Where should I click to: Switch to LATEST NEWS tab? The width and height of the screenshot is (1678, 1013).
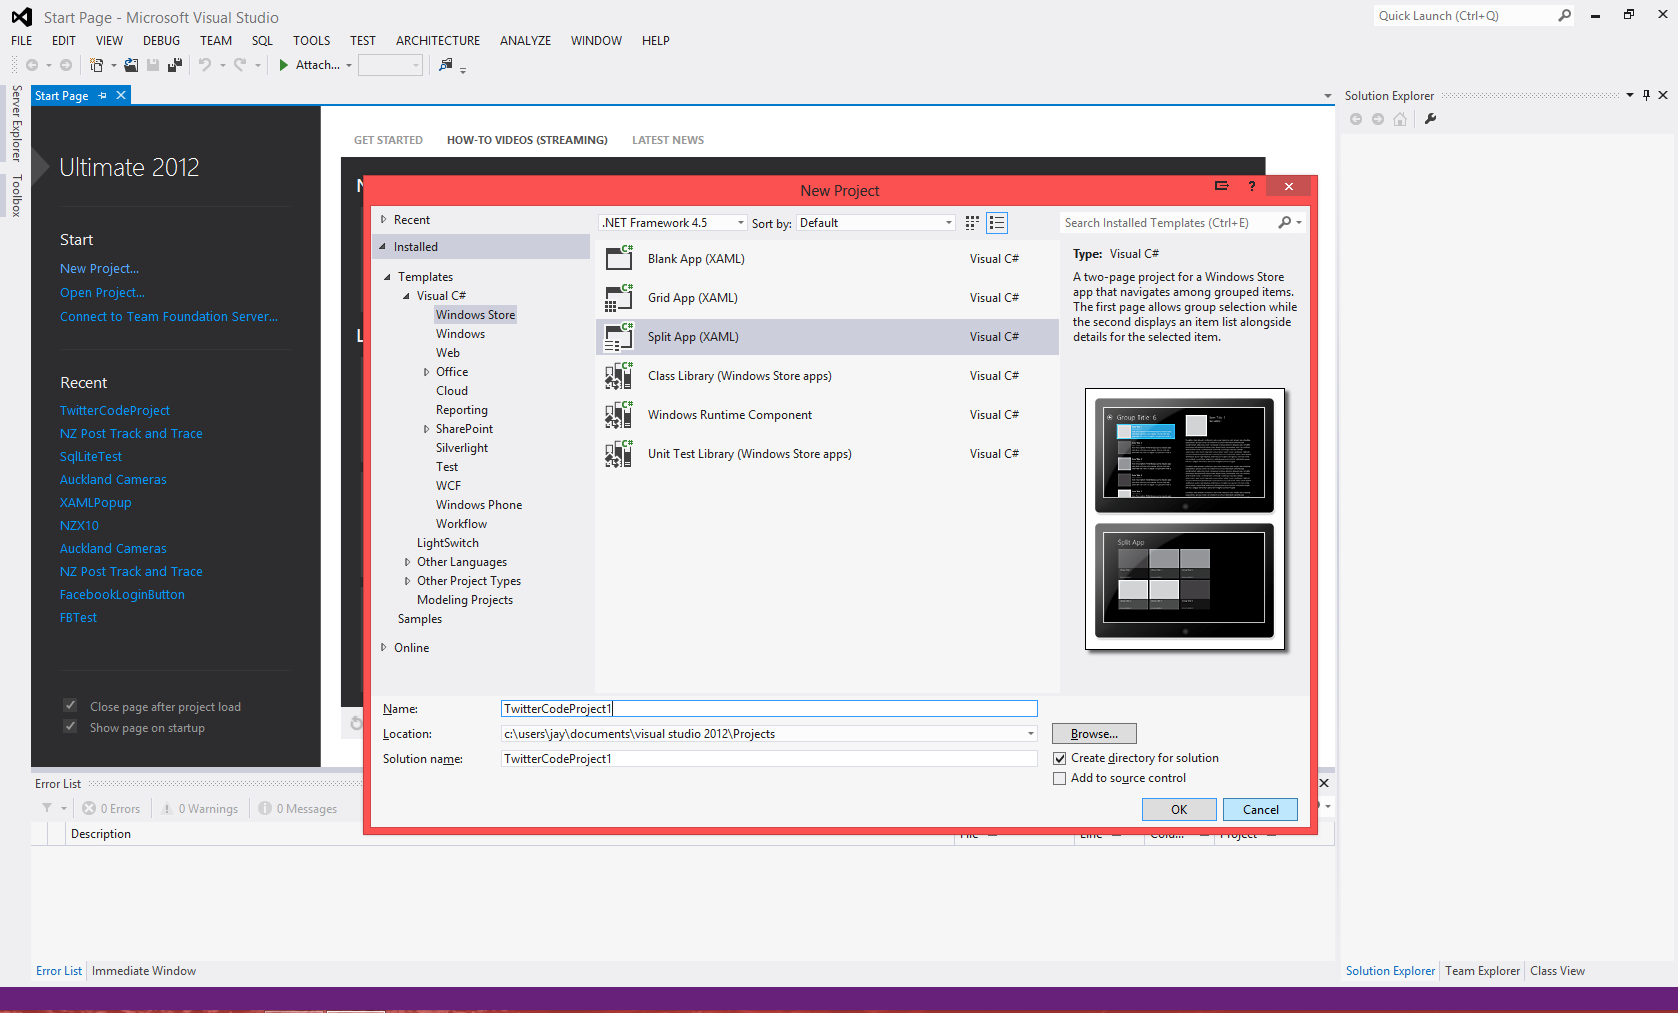pyautogui.click(x=668, y=140)
